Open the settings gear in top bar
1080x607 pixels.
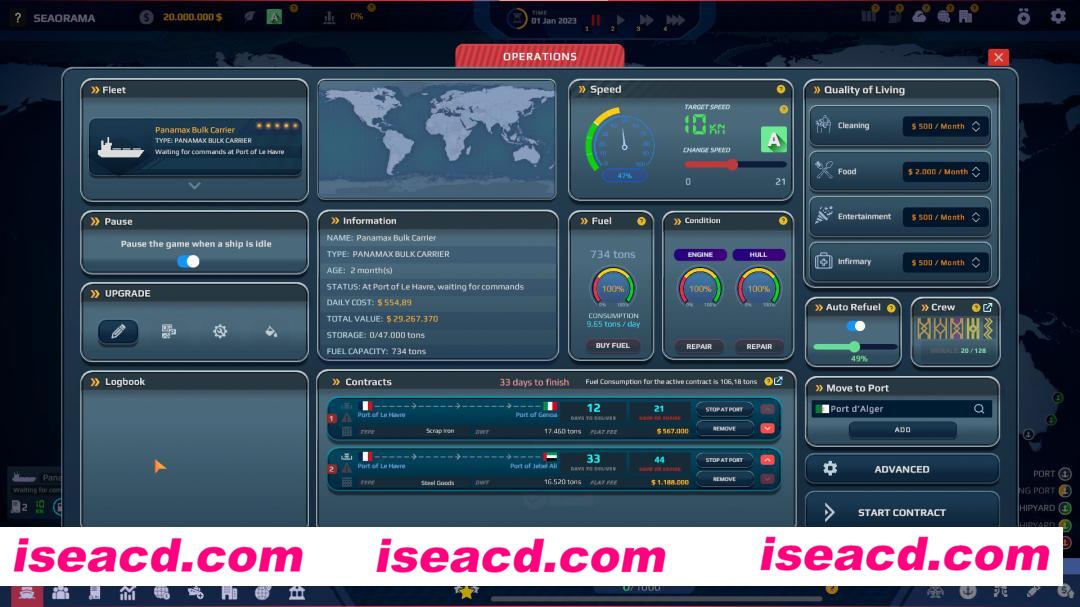[x=1058, y=17]
